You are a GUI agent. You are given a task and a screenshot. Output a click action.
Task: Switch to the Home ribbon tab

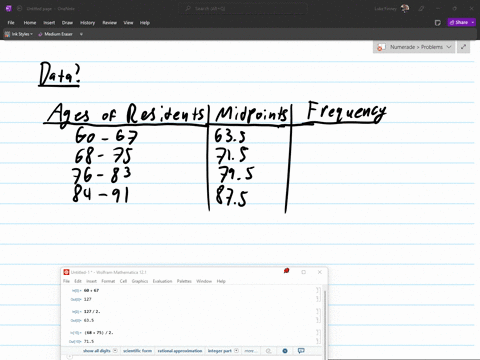coord(30,23)
